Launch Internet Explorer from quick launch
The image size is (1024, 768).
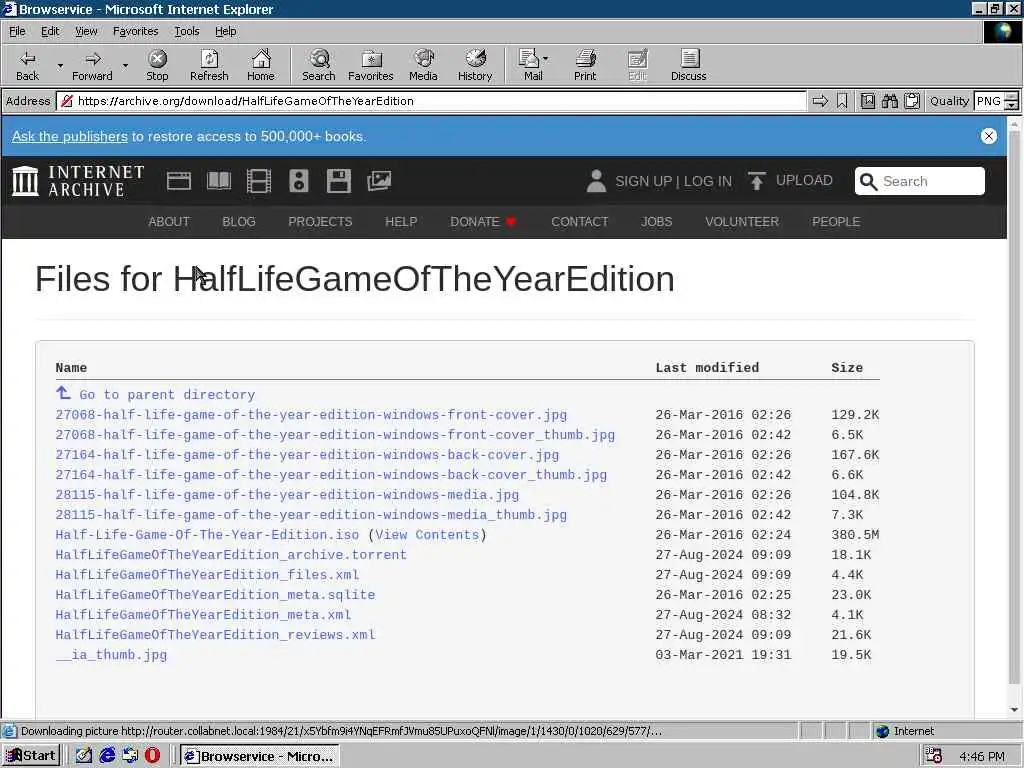point(107,756)
